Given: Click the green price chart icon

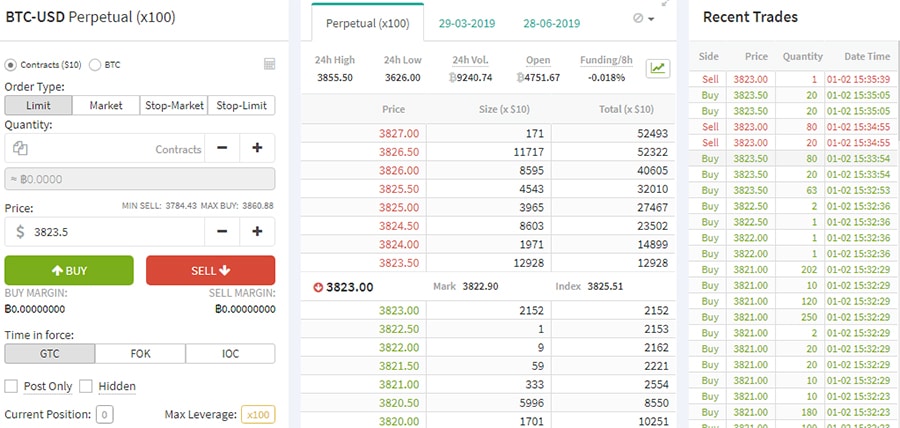Looking at the screenshot, I should click(658, 68).
